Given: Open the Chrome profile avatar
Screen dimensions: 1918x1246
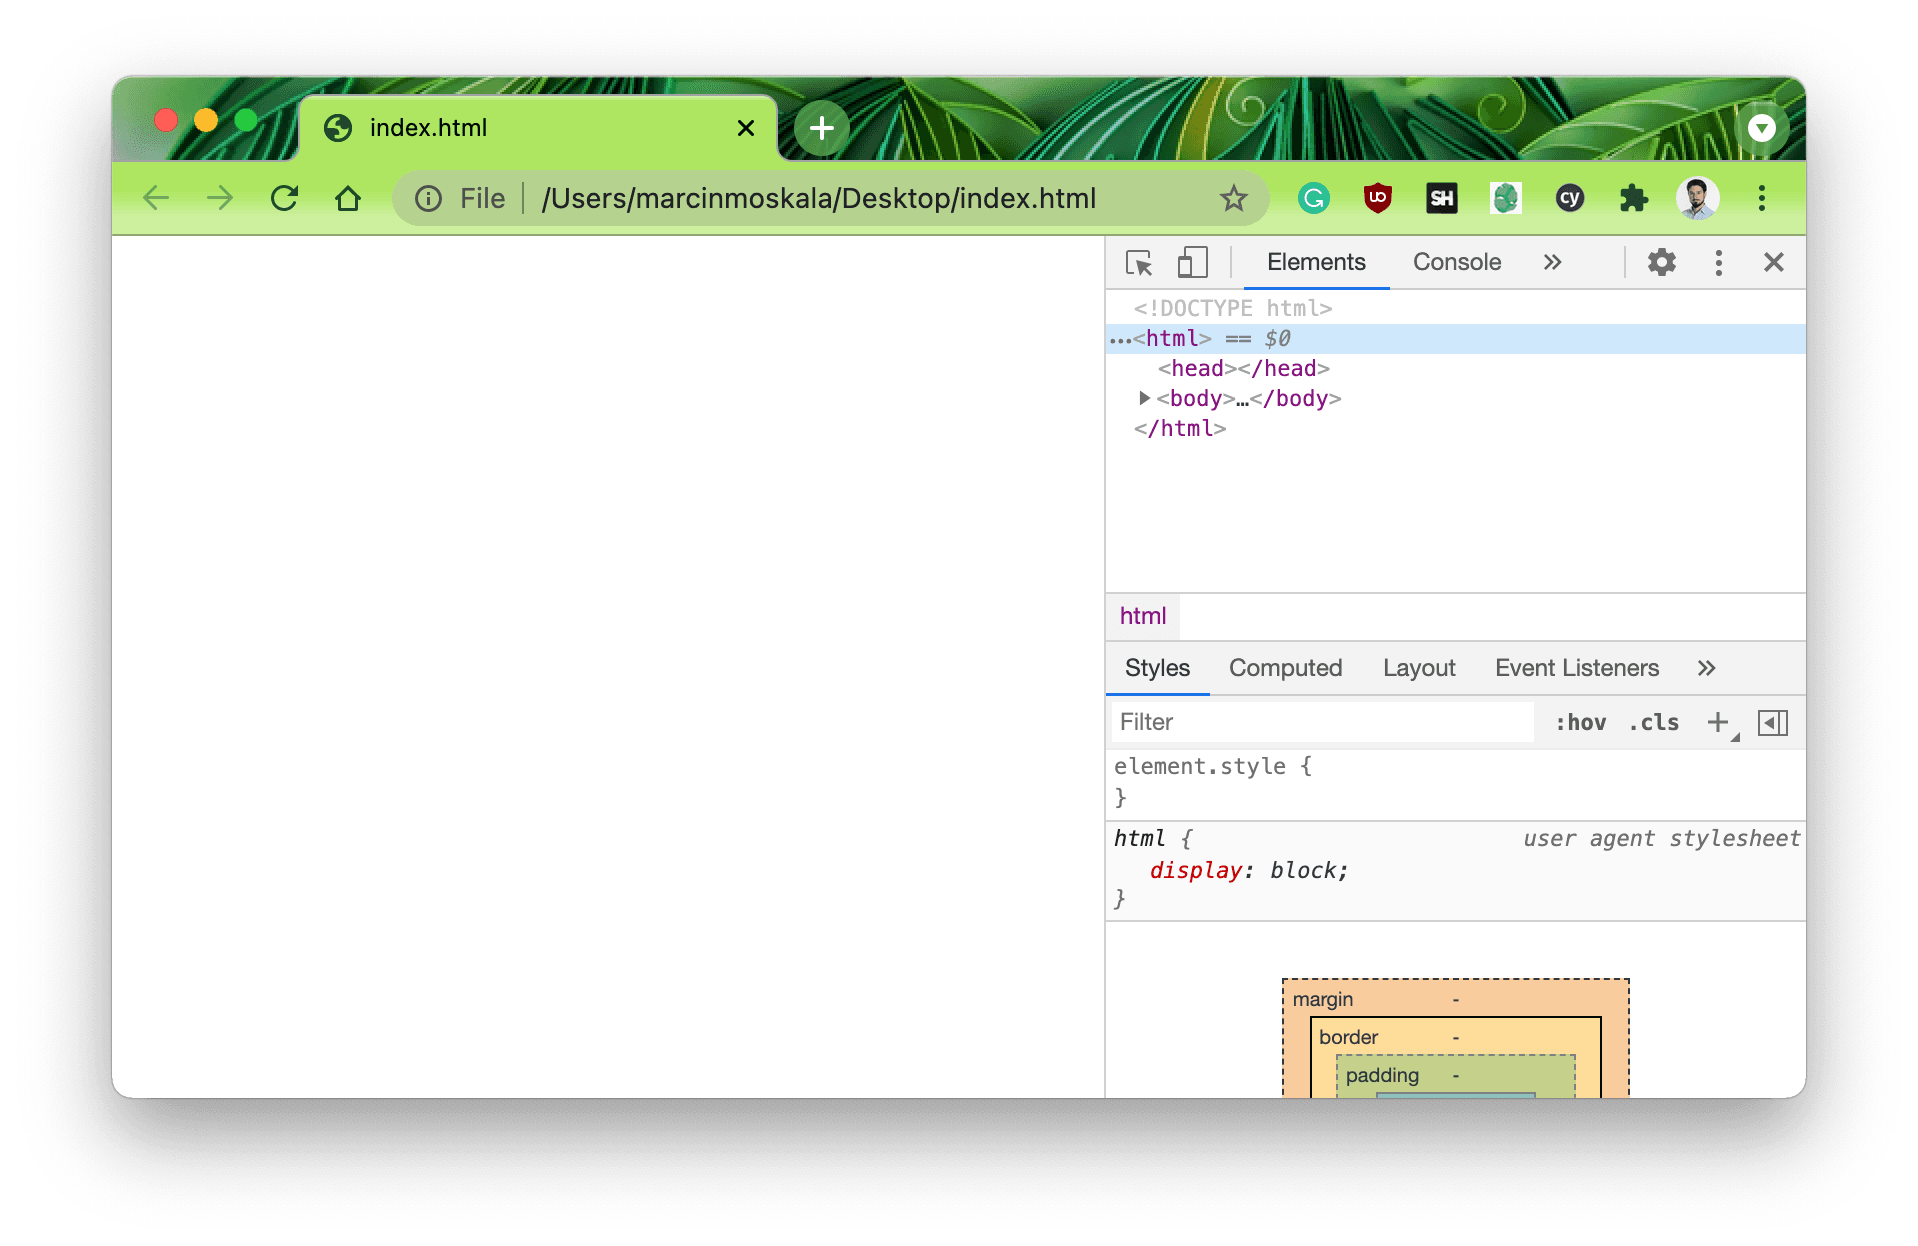Looking at the screenshot, I should coord(1697,198).
